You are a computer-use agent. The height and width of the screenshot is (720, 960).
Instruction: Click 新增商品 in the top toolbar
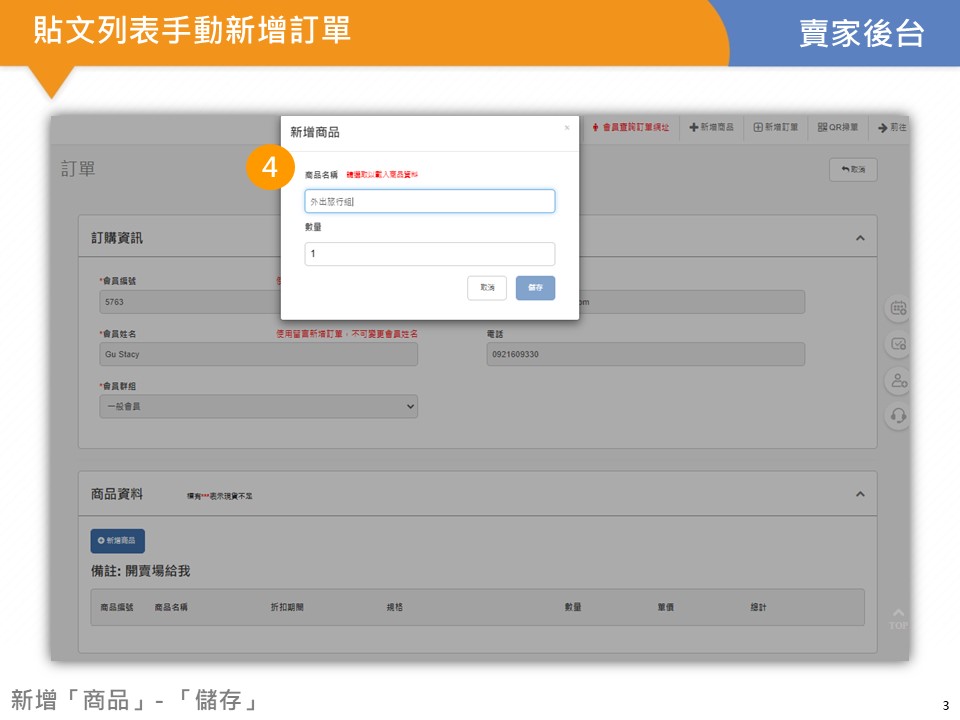[x=712, y=128]
